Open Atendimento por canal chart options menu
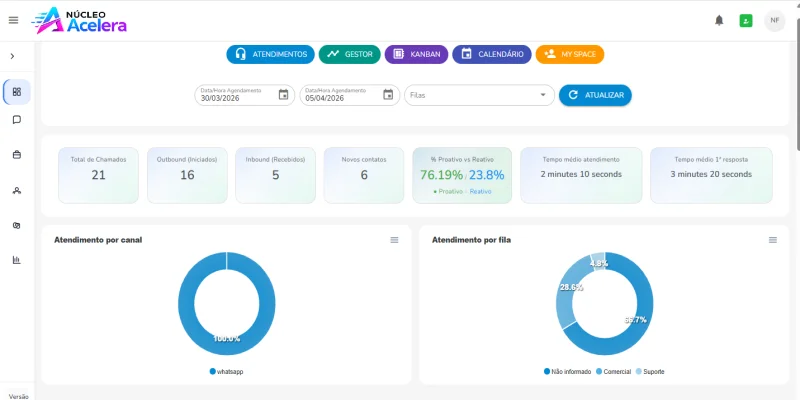The width and height of the screenshot is (800, 400). 394,240
